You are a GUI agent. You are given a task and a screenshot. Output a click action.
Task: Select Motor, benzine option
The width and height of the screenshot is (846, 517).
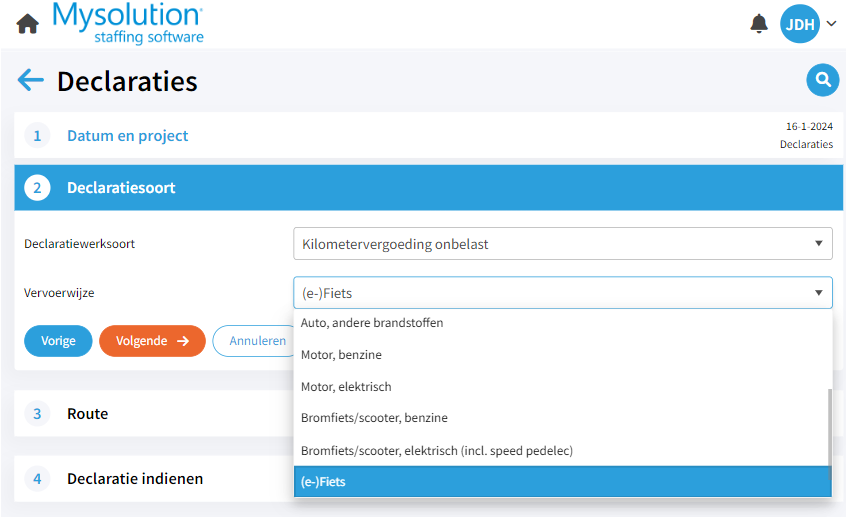tap(341, 355)
